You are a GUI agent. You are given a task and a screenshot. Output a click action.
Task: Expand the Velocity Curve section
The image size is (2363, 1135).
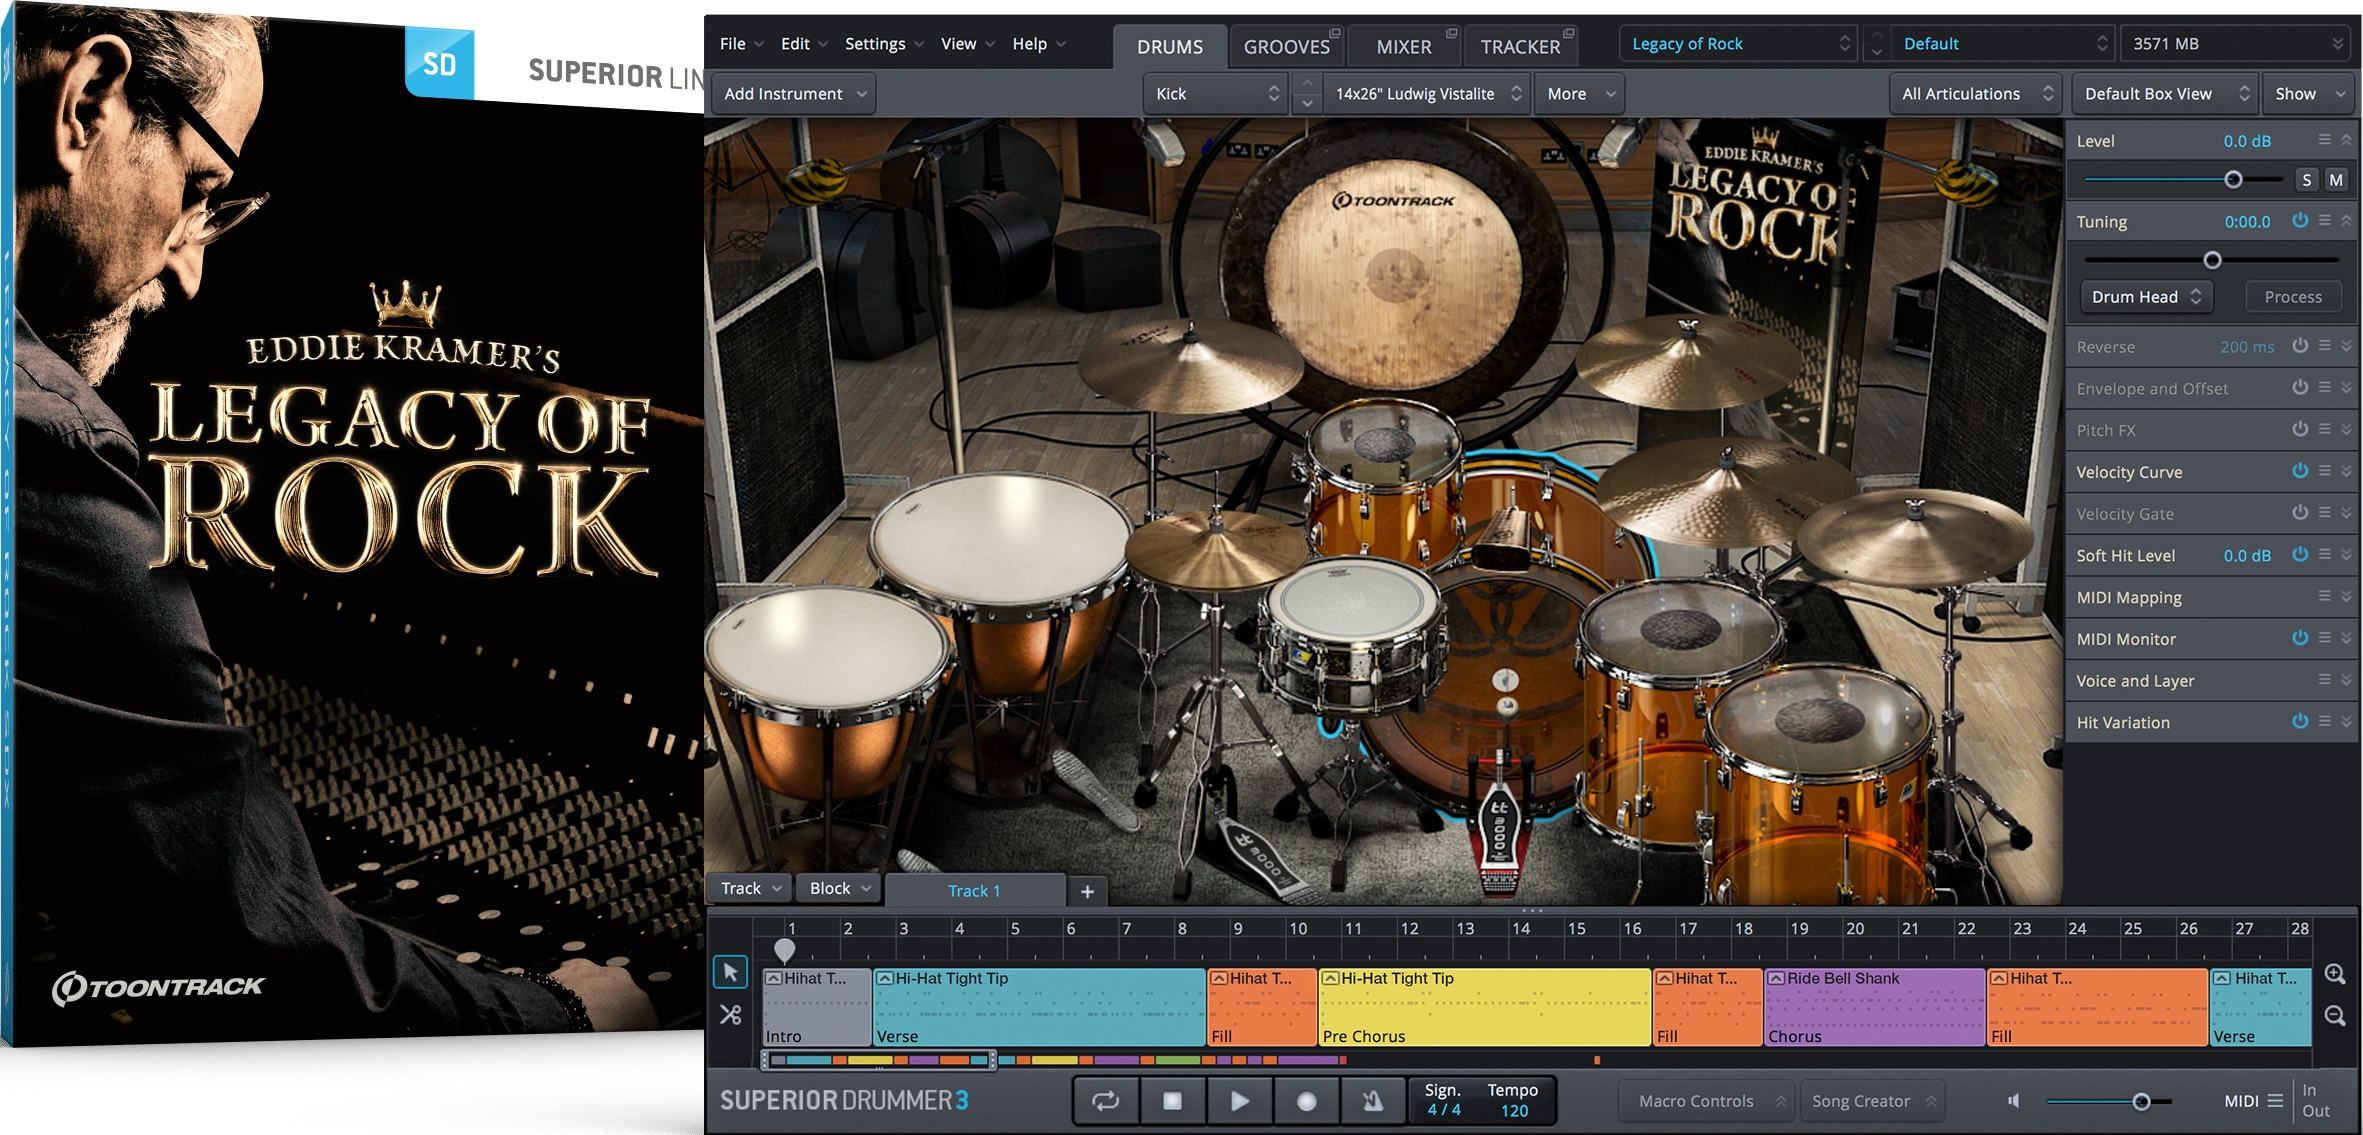[x=2346, y=471]
